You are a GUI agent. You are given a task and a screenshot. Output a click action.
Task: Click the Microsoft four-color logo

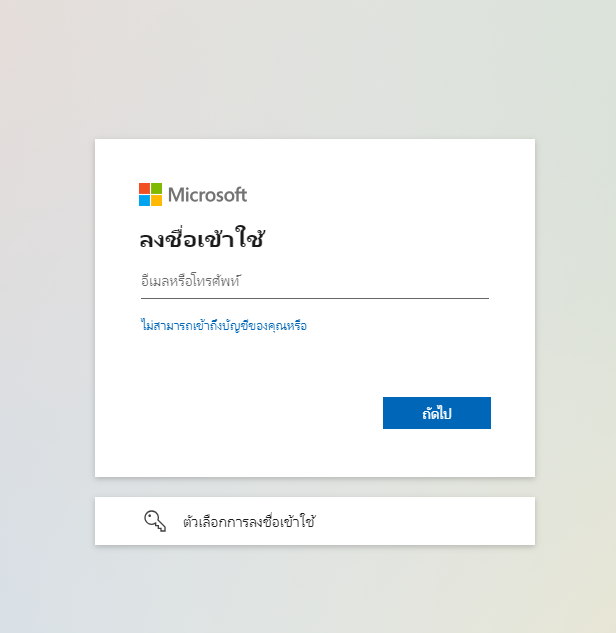pyautogui.click(x=150, y=194)
